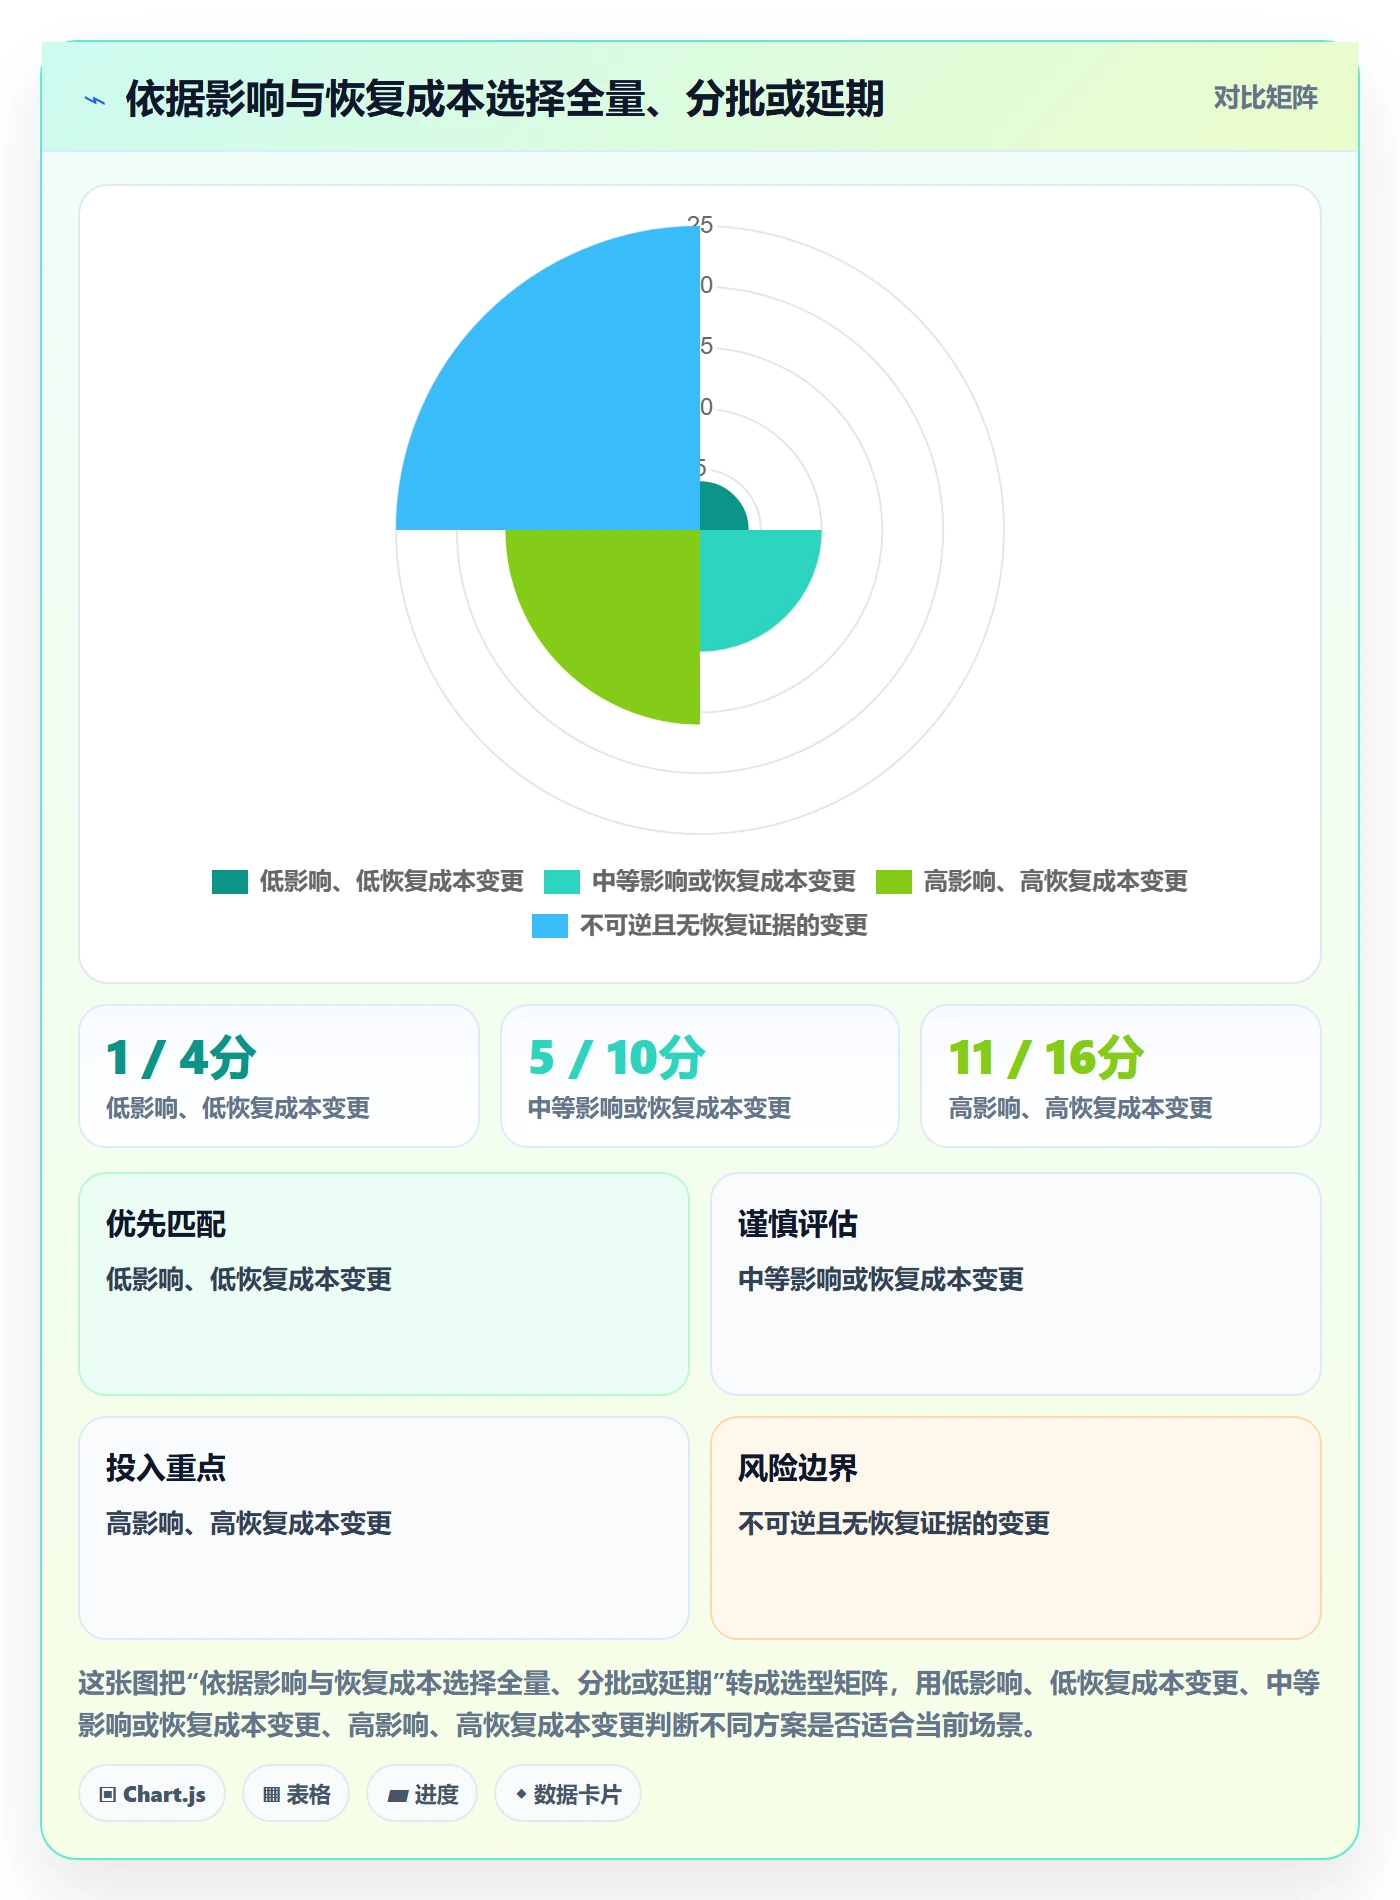The width and height of the screenshot is (1400, 1900).
Task: Select the 11 / 16分 score card
Action: (x=1121, y=1076)
